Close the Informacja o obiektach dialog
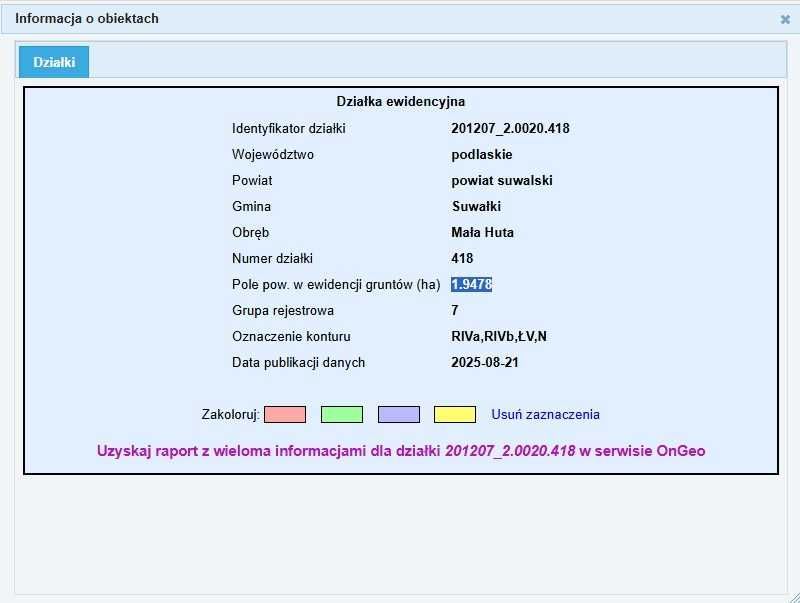 (x=785, y=17)
